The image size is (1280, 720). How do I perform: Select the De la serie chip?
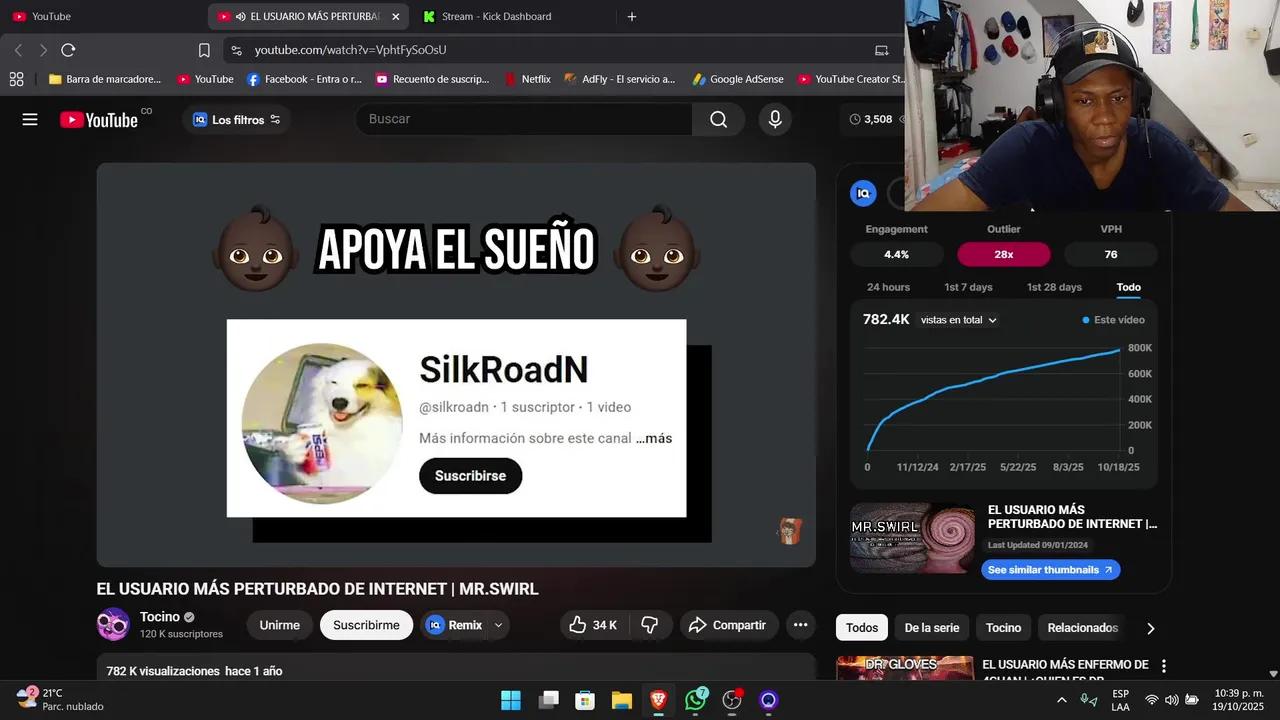coord(931,628)
